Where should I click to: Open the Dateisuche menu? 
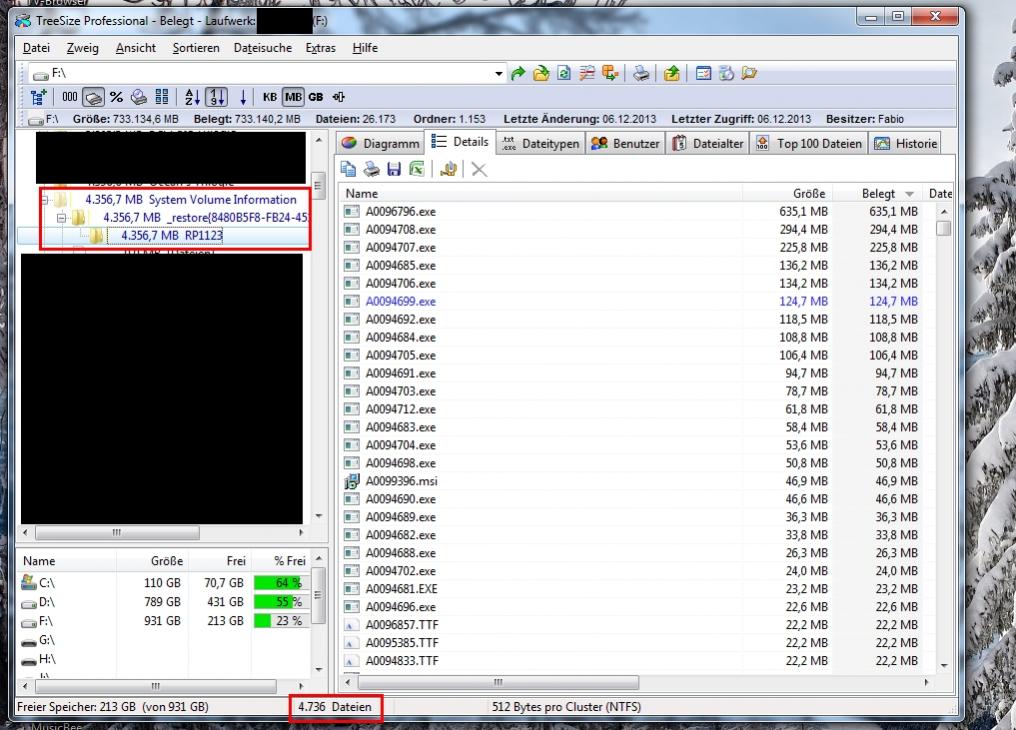tap(262, 48)
